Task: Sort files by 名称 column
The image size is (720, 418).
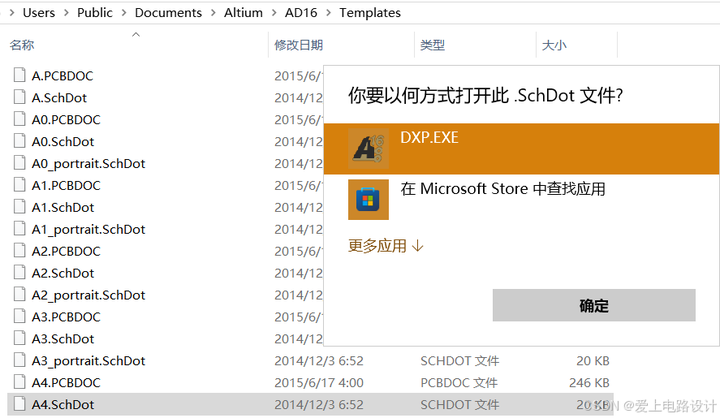Action: 22,45
